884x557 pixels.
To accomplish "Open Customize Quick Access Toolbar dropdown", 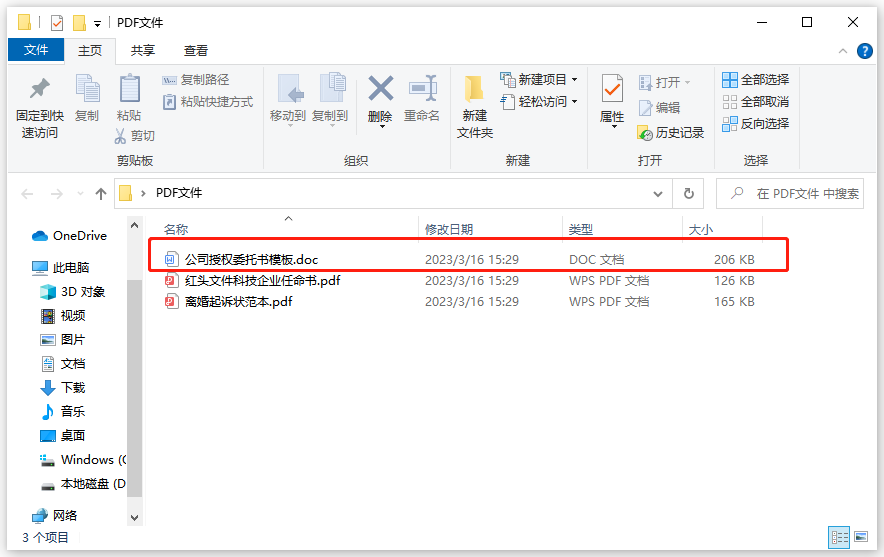I will click(98, 24).
